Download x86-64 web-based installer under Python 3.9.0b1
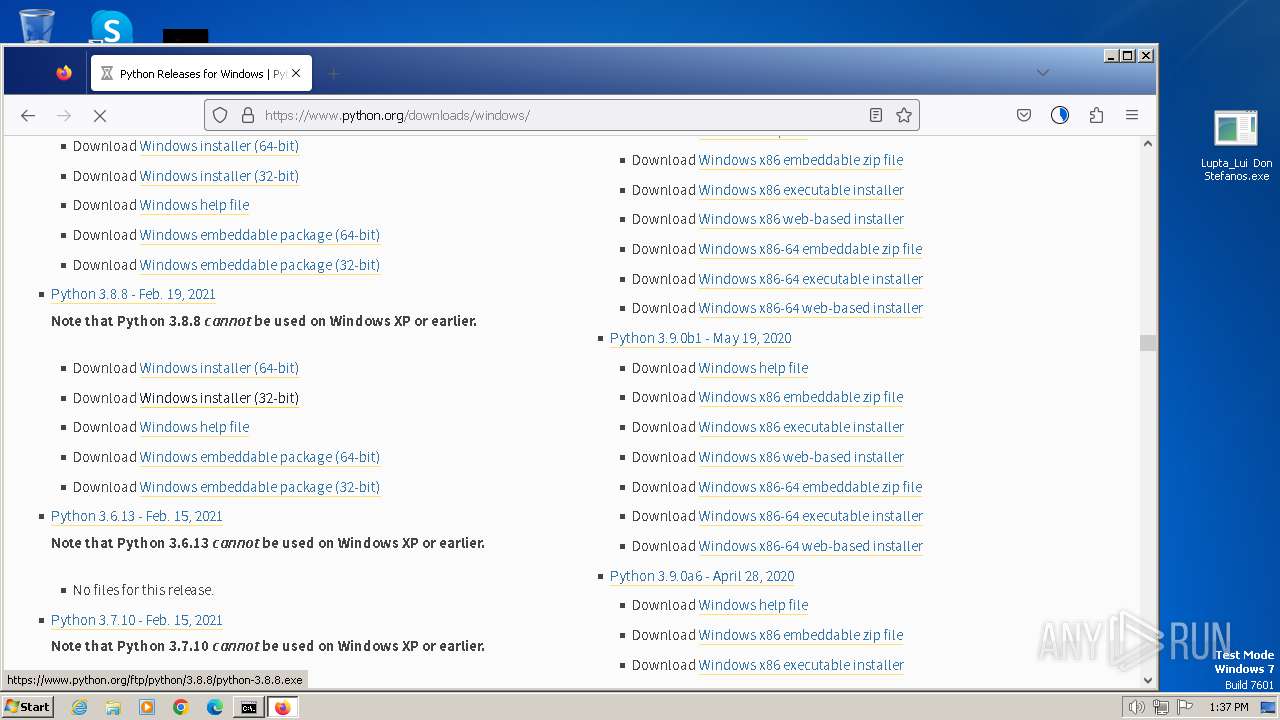Image resolution: width=1280 pixels, height=720 pixels. coord(811,546)
